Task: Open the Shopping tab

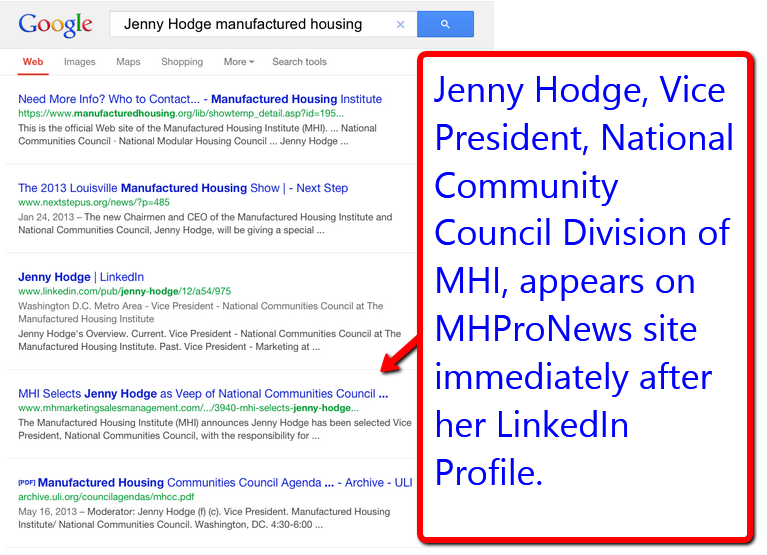Action: point(182,62)
